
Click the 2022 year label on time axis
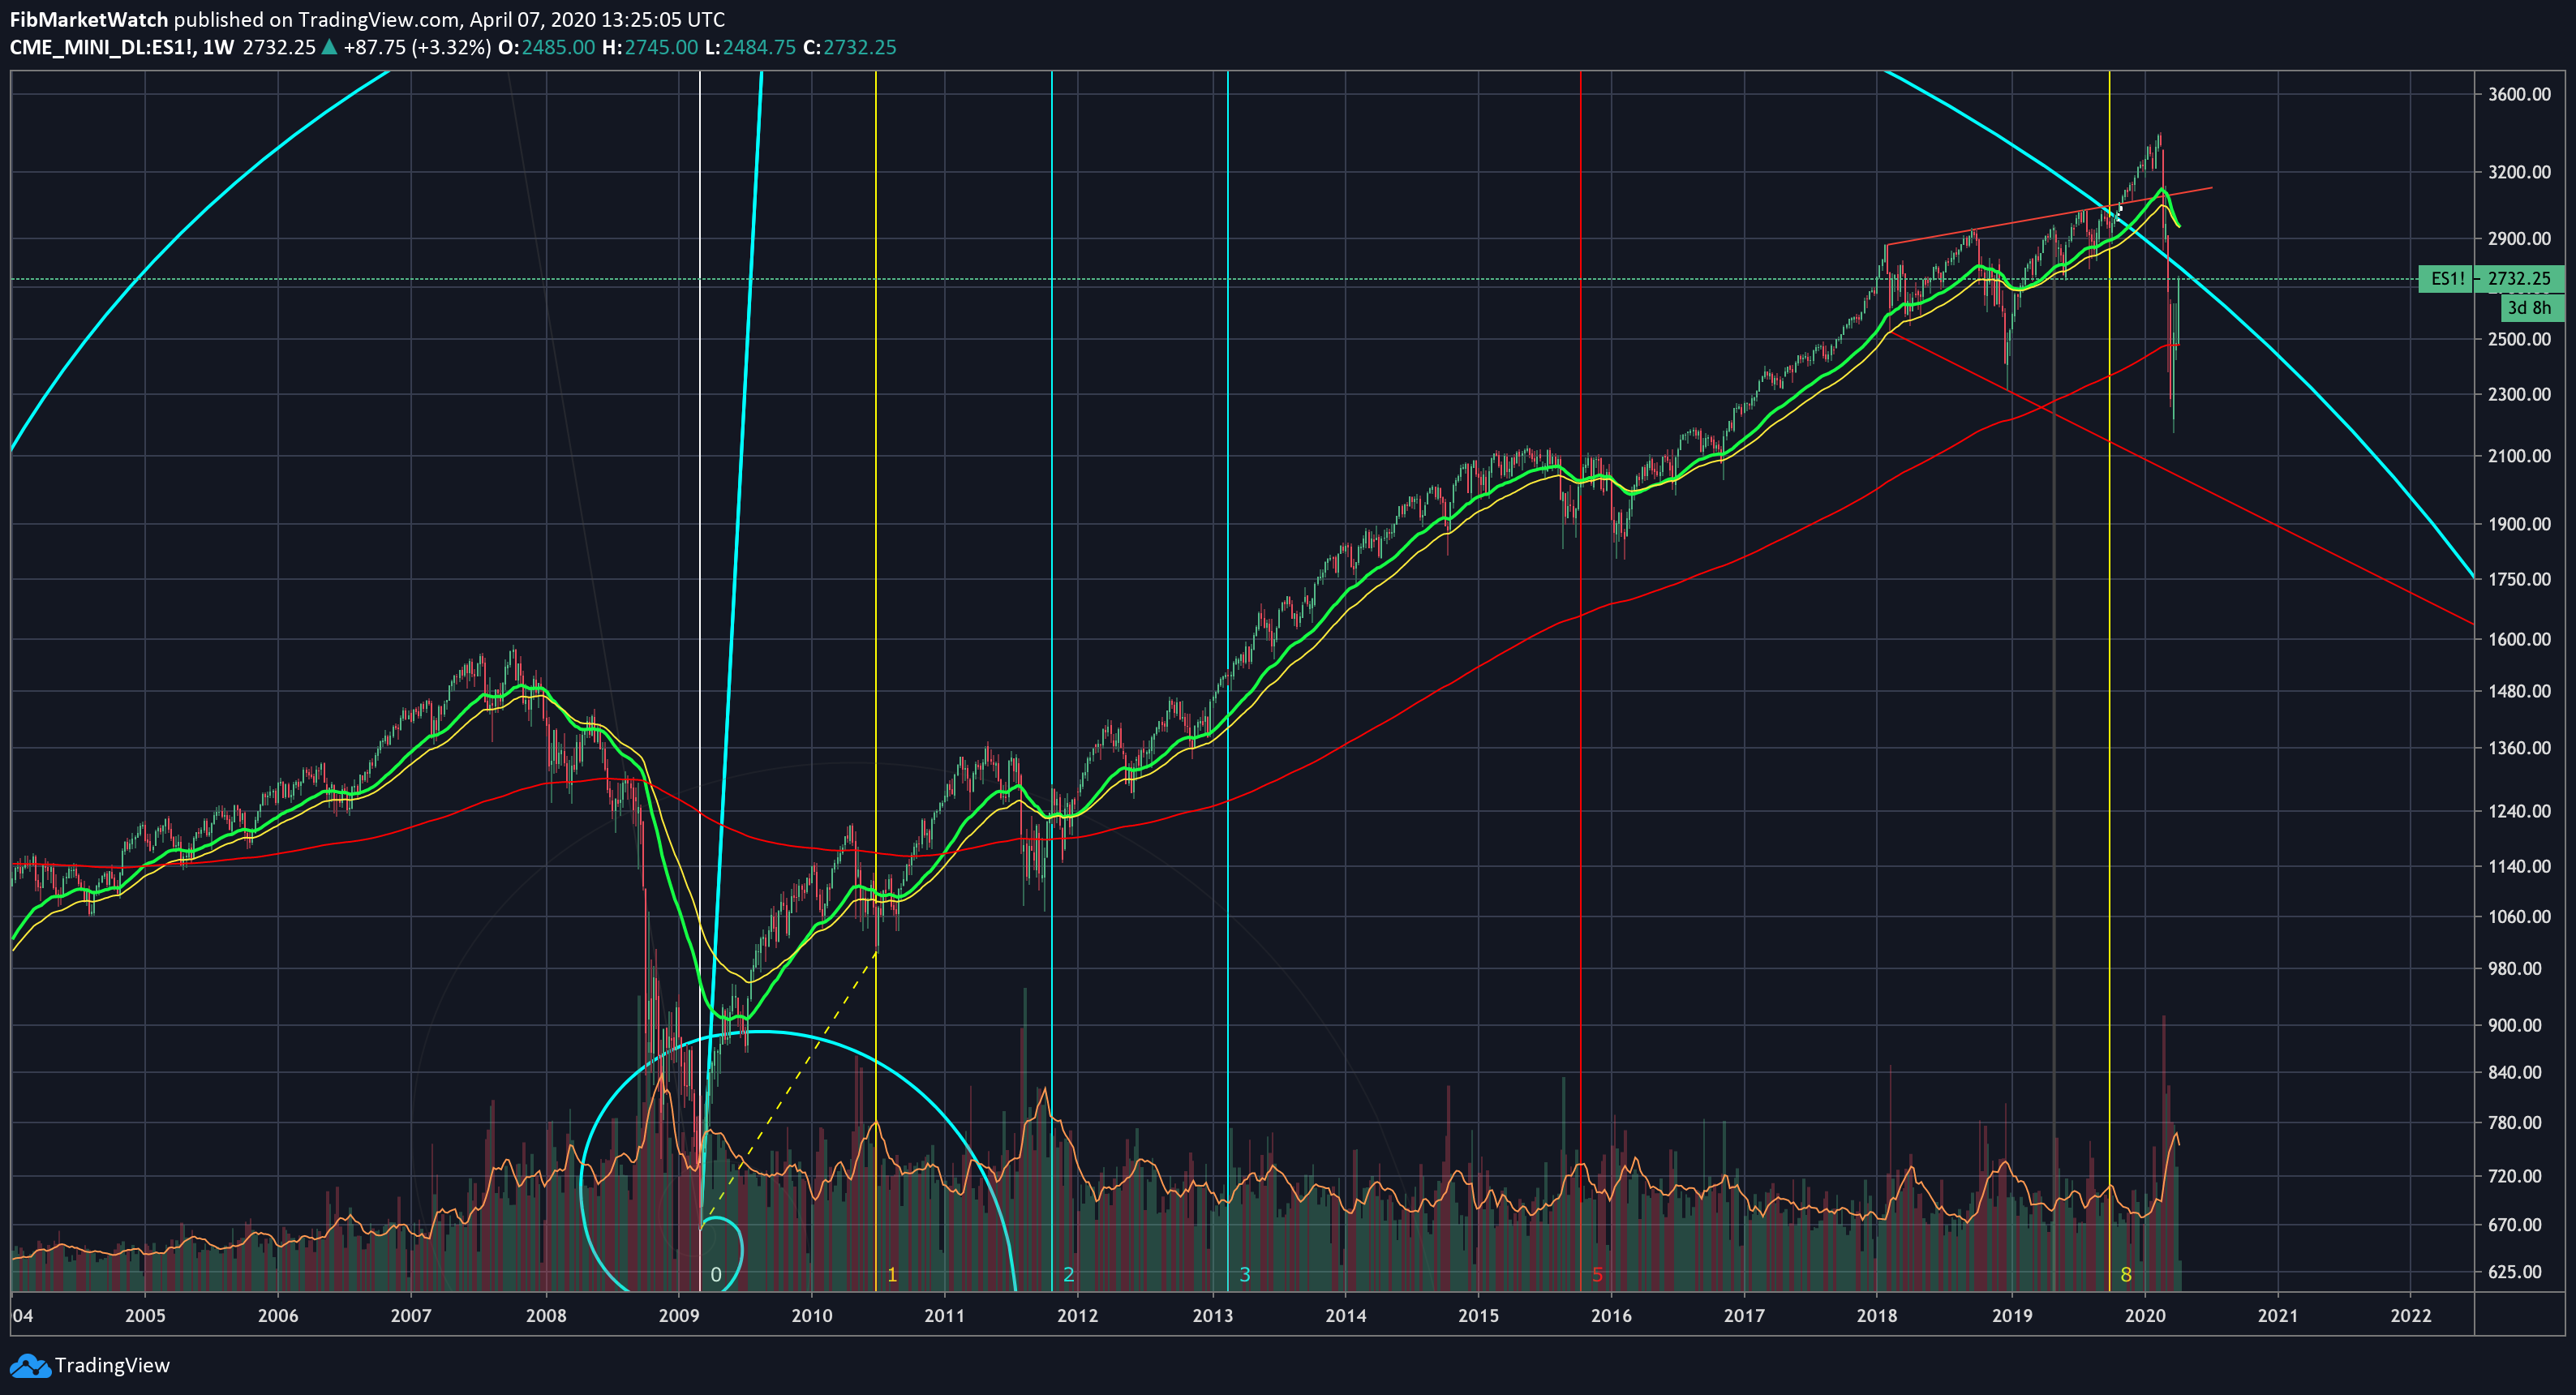click(2411, 1315)
